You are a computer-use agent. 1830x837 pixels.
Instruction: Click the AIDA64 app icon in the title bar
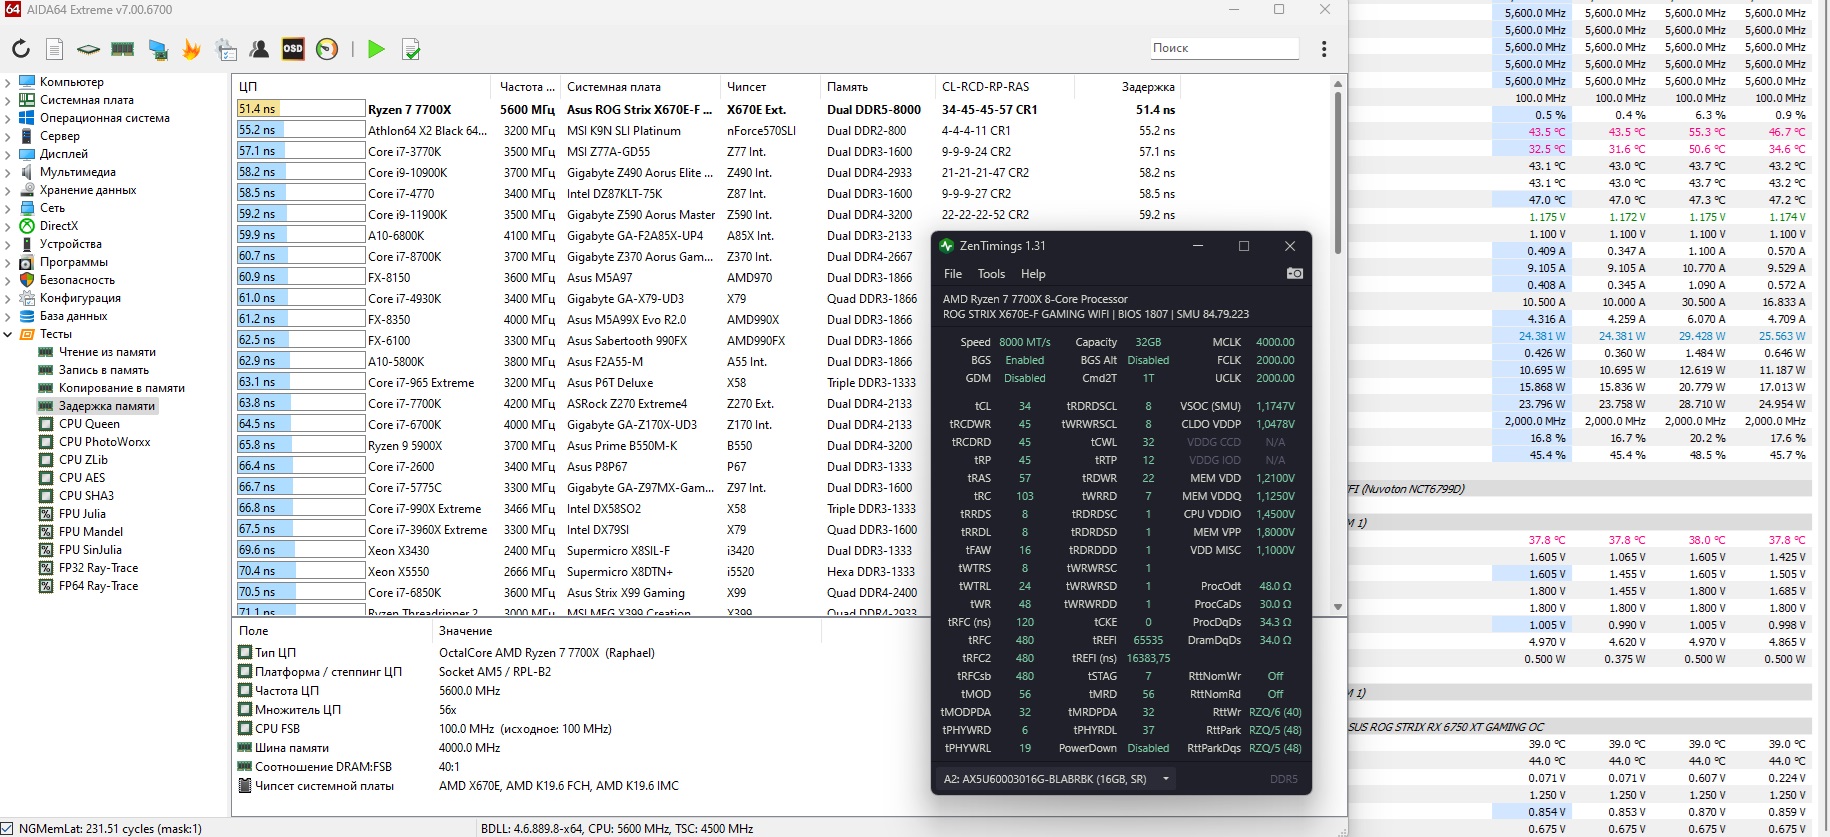13,10
